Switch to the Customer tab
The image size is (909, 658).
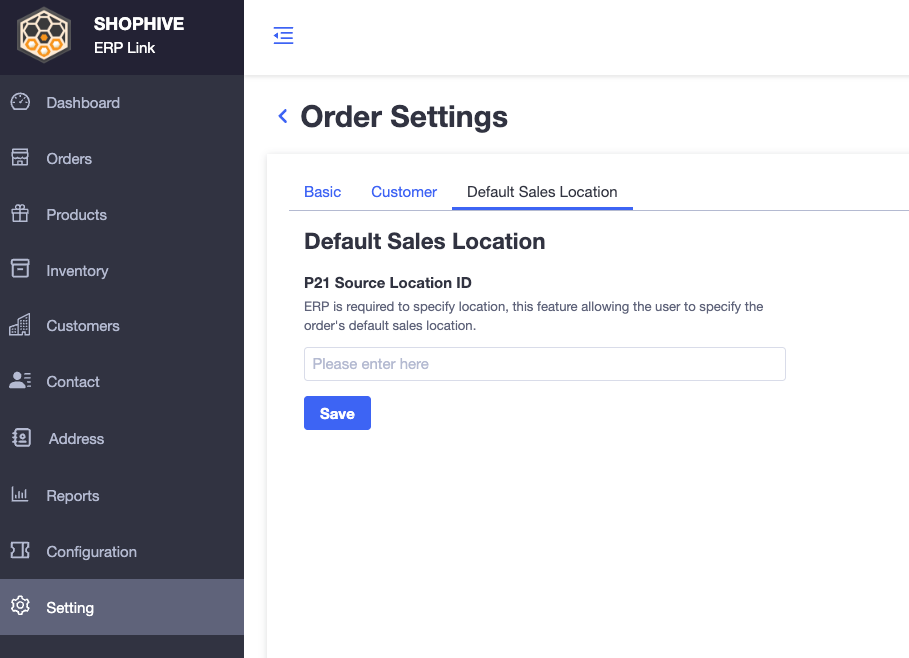[404, 192]
